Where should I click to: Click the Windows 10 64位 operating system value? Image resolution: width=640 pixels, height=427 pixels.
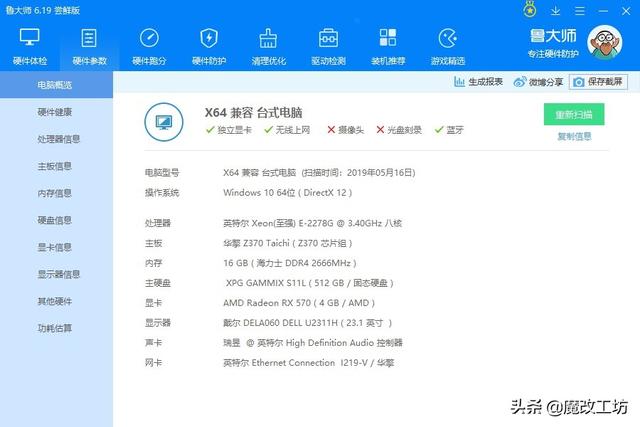pyautogui.click(x=287, y=193)
